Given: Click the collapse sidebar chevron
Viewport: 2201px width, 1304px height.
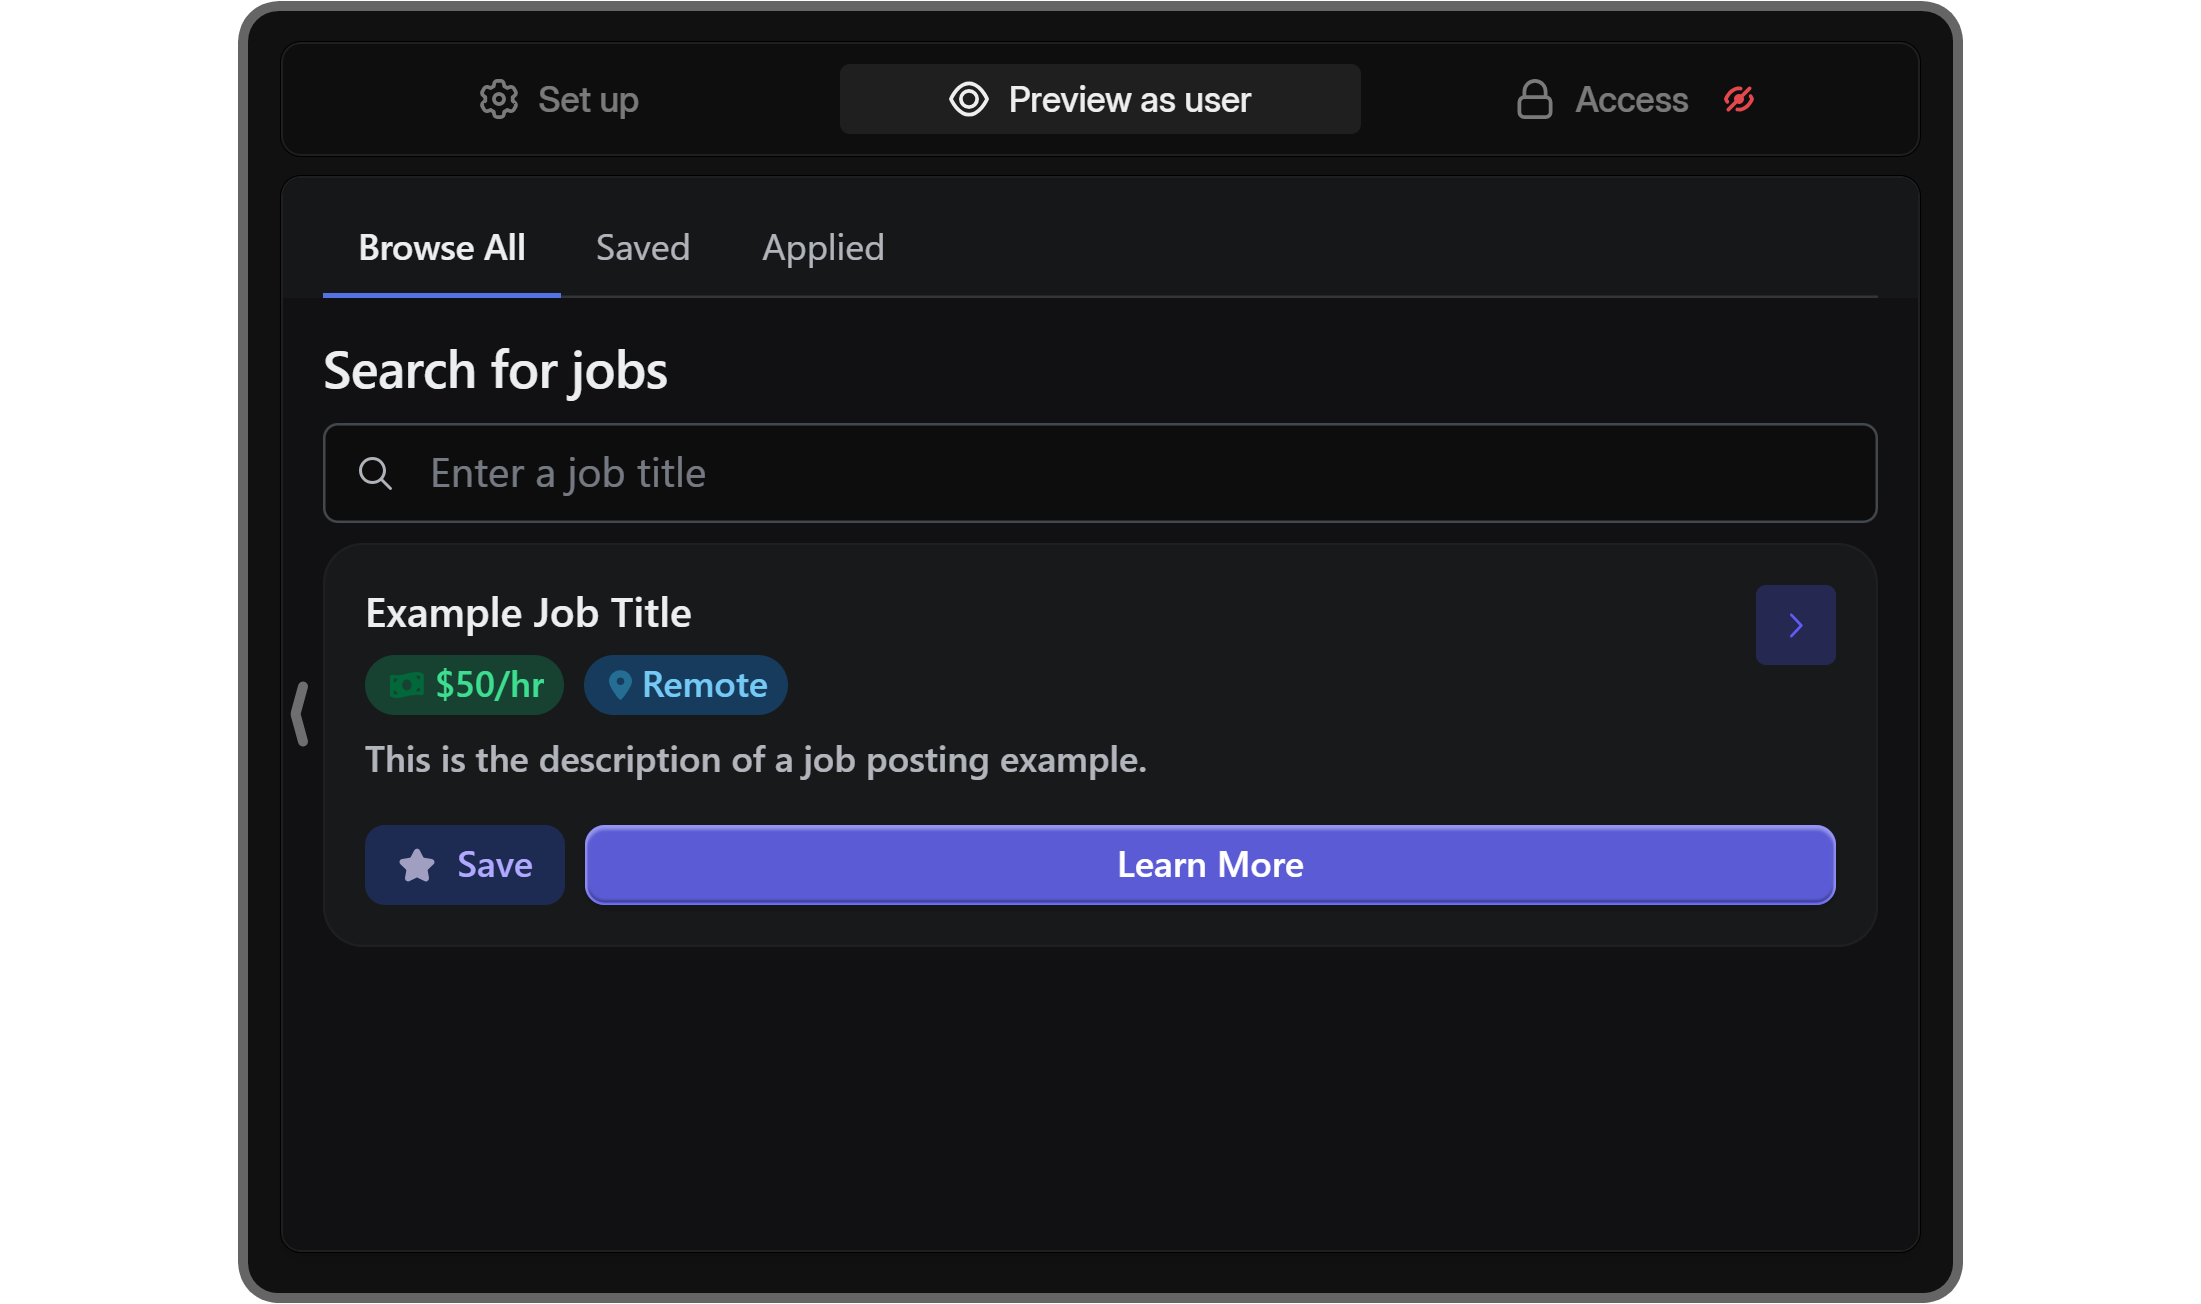Looking at the screenshot, I should pos(300,714).
